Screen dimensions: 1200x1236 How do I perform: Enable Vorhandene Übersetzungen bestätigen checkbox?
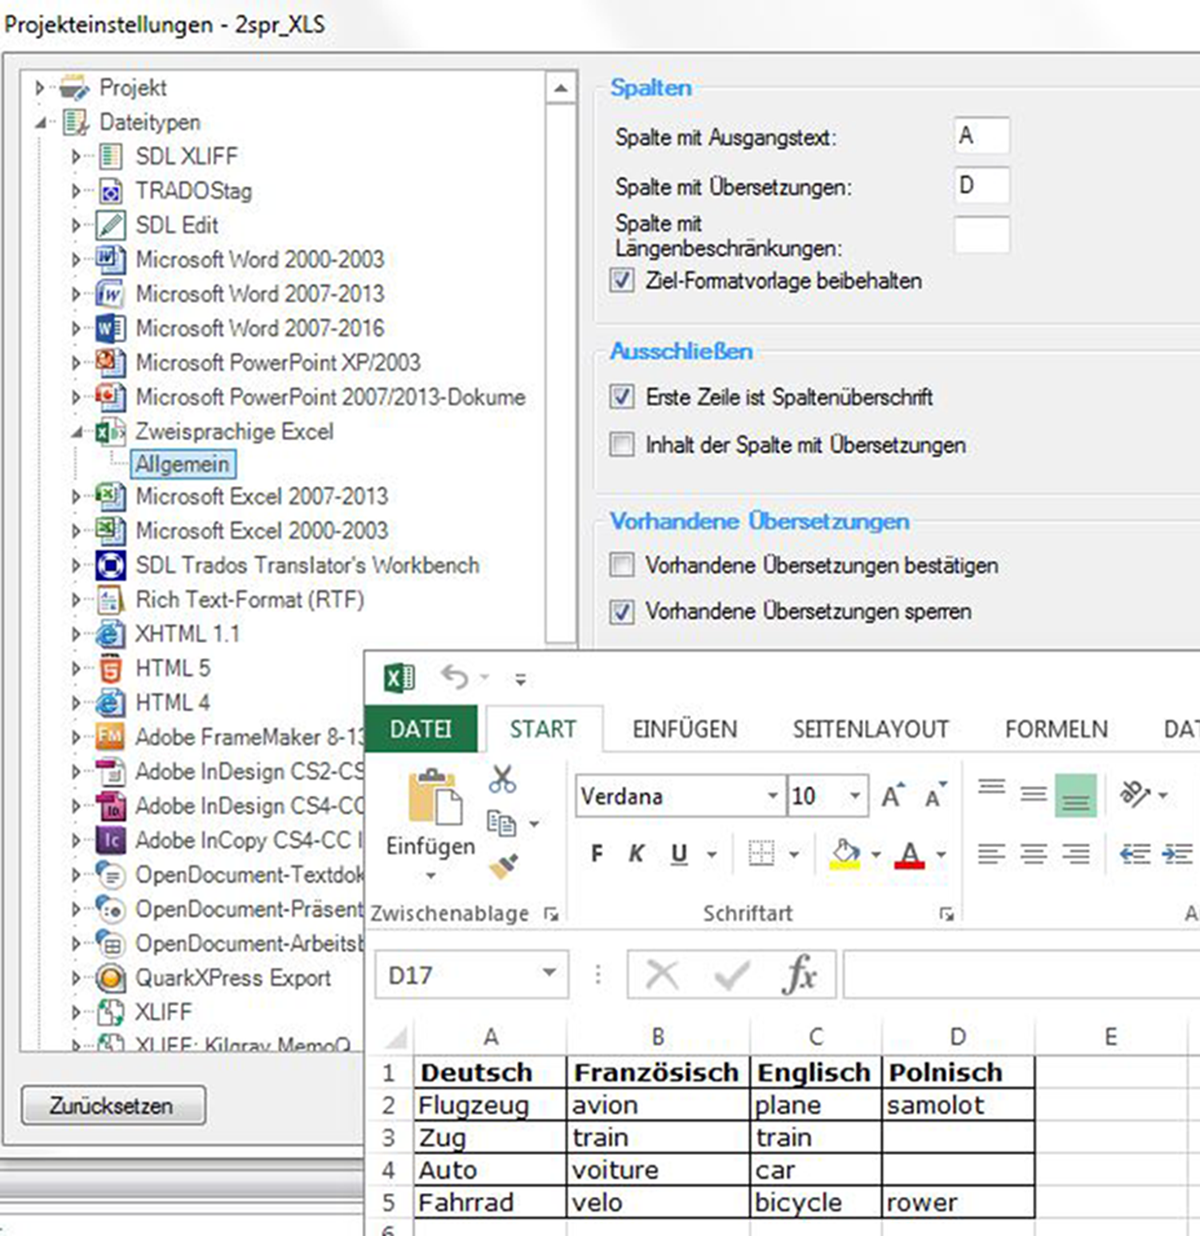coord(621,565)
